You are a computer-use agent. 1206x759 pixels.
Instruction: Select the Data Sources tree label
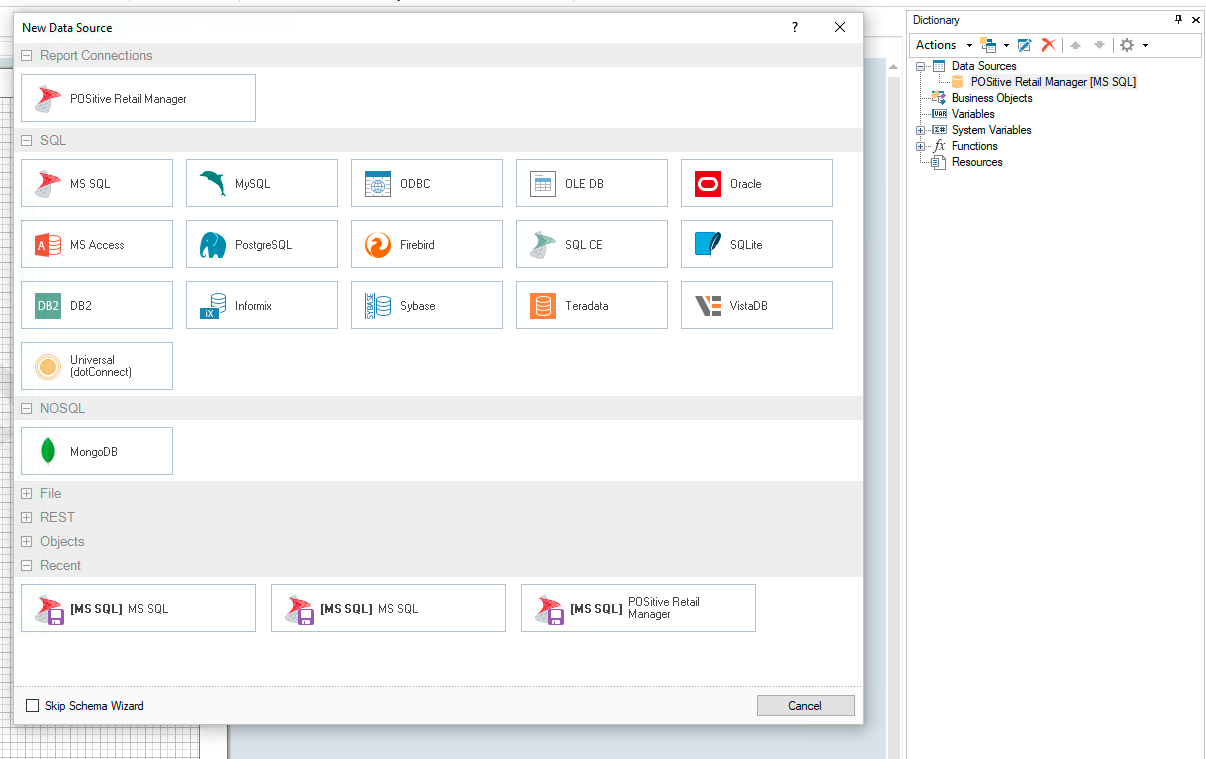coord(984,66)
